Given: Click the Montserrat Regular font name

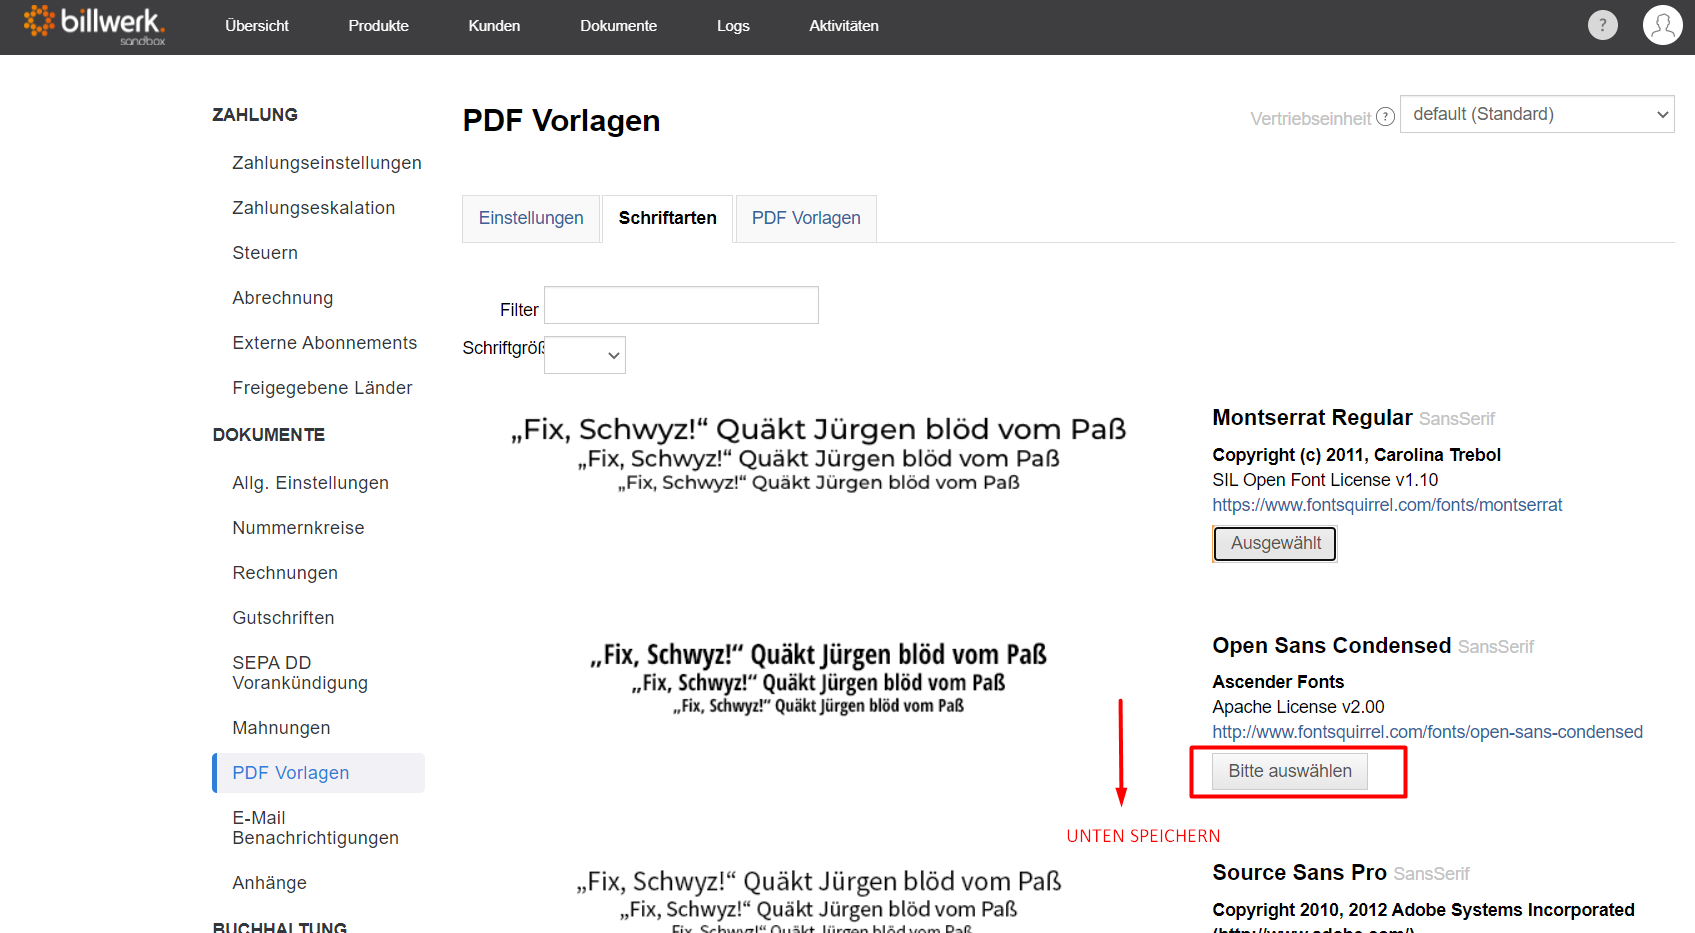Looking at the screenshot, I should pos(1312,417).
